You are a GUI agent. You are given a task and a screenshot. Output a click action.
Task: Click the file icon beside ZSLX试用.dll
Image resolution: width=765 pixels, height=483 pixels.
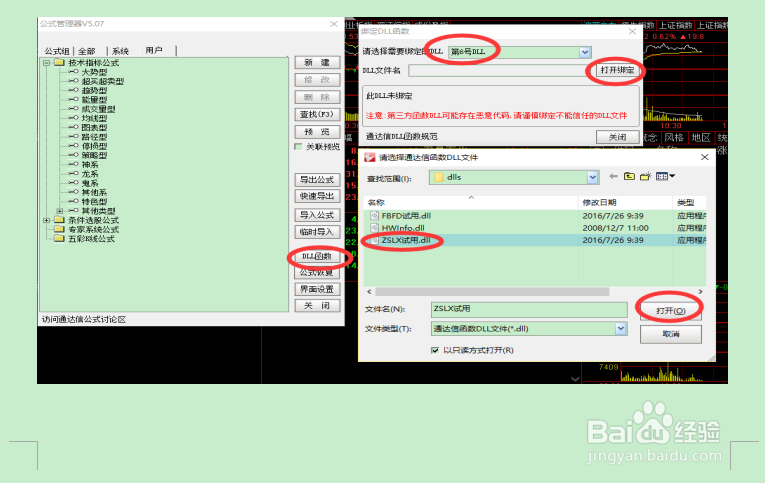374,240
